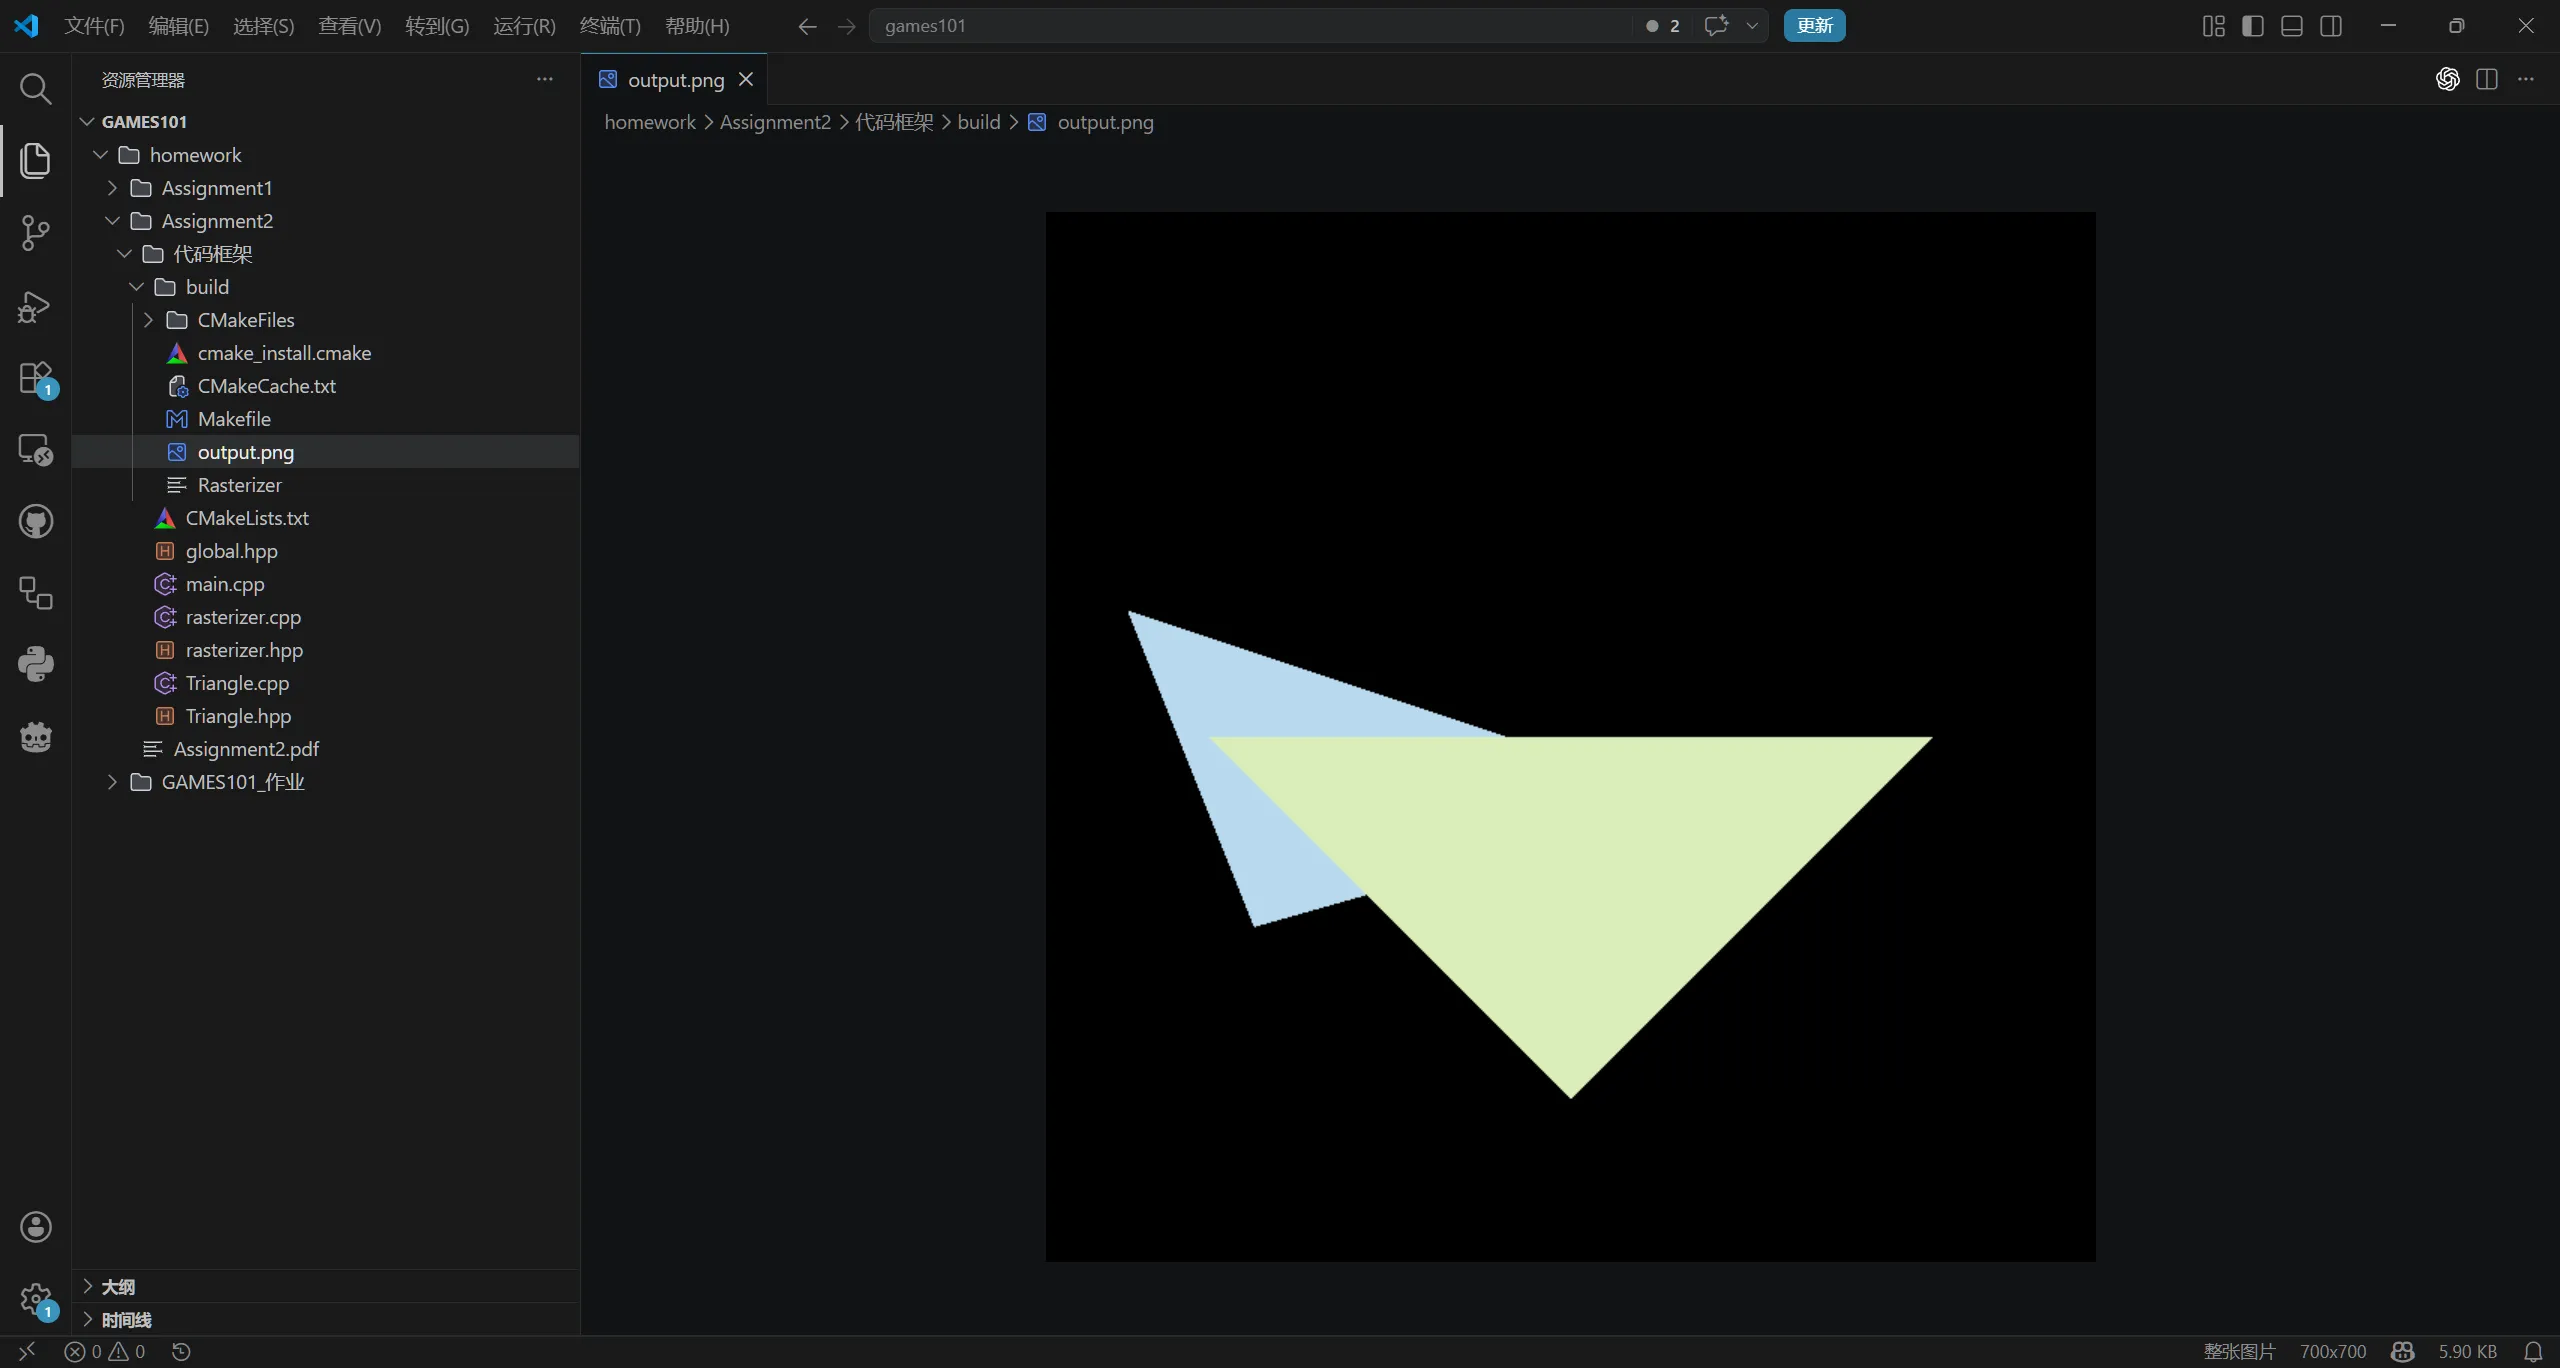Open the Search view in activity bar
Screen dimensions: 2560x1368
(35, 89)
